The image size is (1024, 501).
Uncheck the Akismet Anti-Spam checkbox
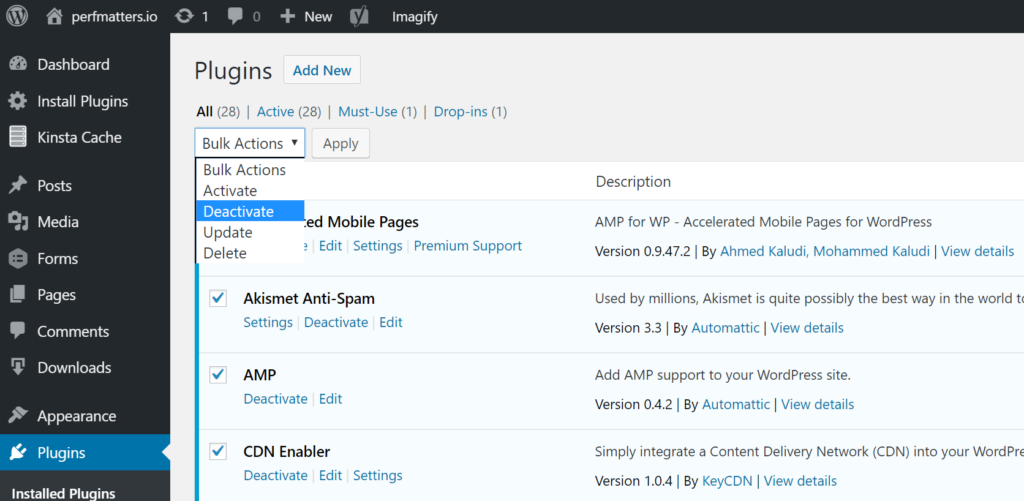[x=218, y=298]
